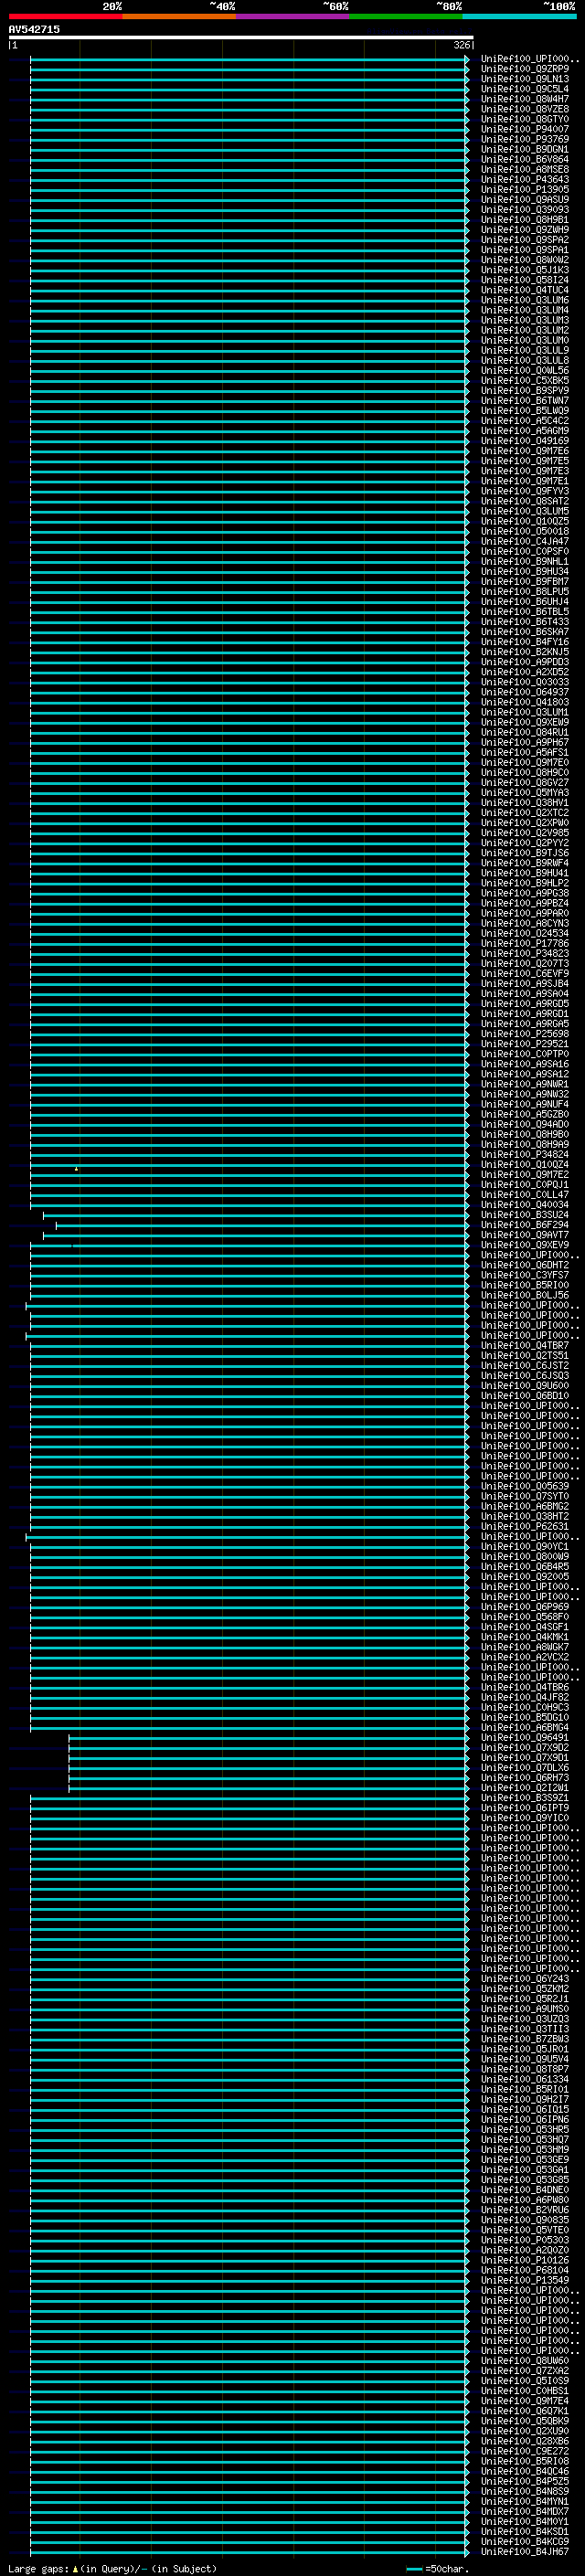The image size is (585, 2576).
Task: Select the UniRef100_Q39093 alignment label
Action: pos(525,210)
